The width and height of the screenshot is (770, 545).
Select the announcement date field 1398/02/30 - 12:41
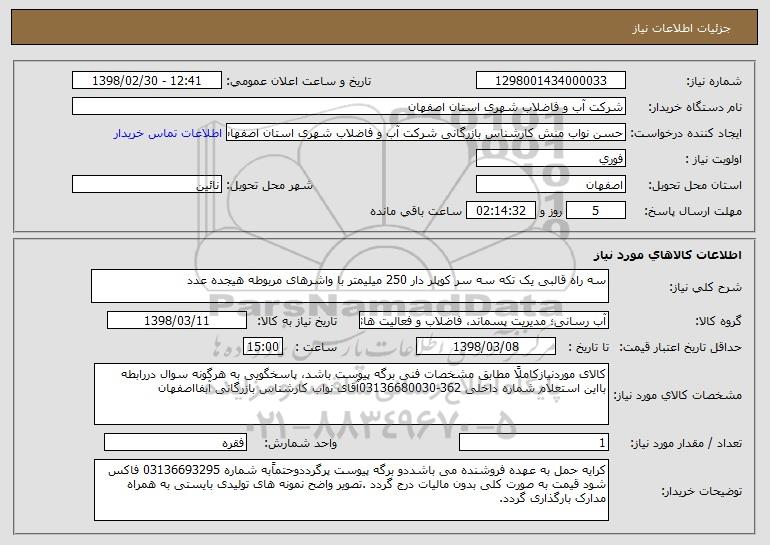pyautogui.click(x=147, y=81)
